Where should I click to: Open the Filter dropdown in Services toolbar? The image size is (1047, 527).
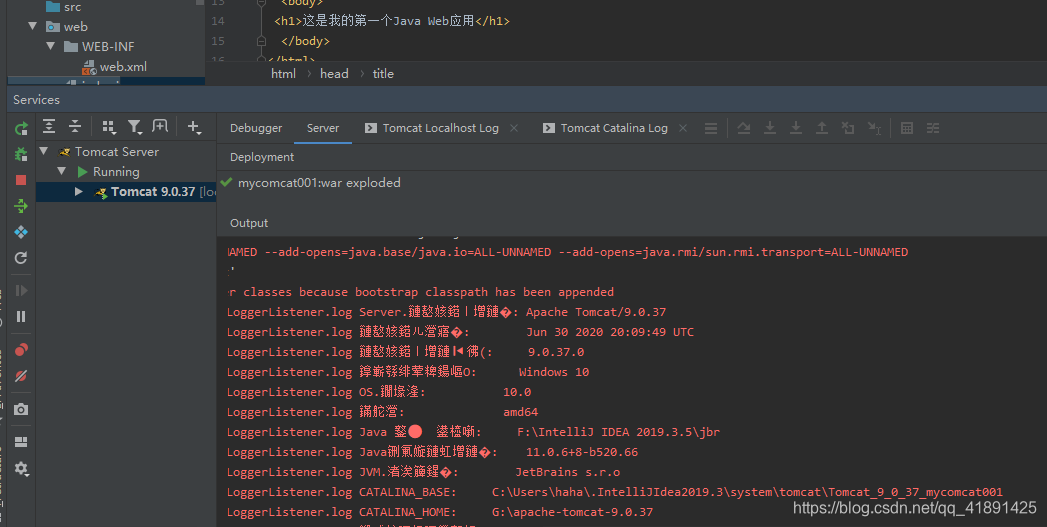(135, 127)
